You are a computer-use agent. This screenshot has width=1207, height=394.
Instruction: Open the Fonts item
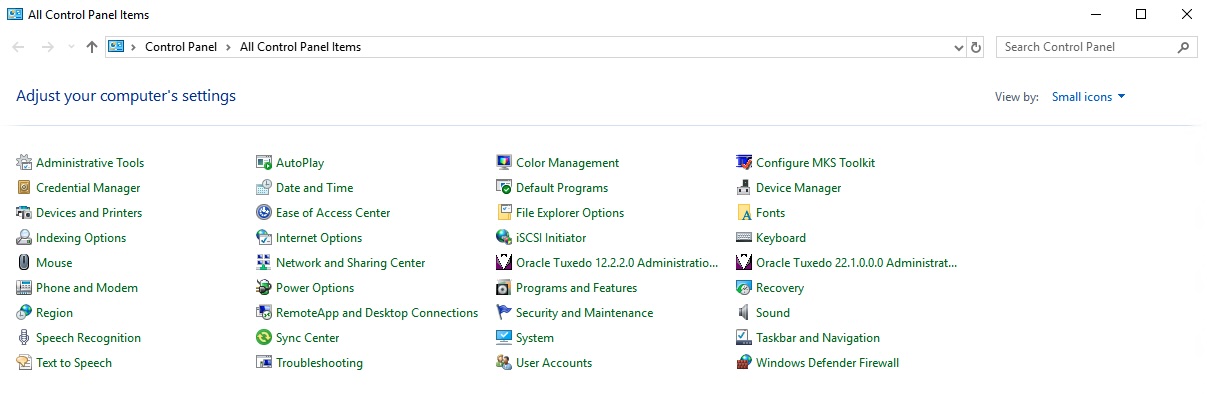[770, 213]
